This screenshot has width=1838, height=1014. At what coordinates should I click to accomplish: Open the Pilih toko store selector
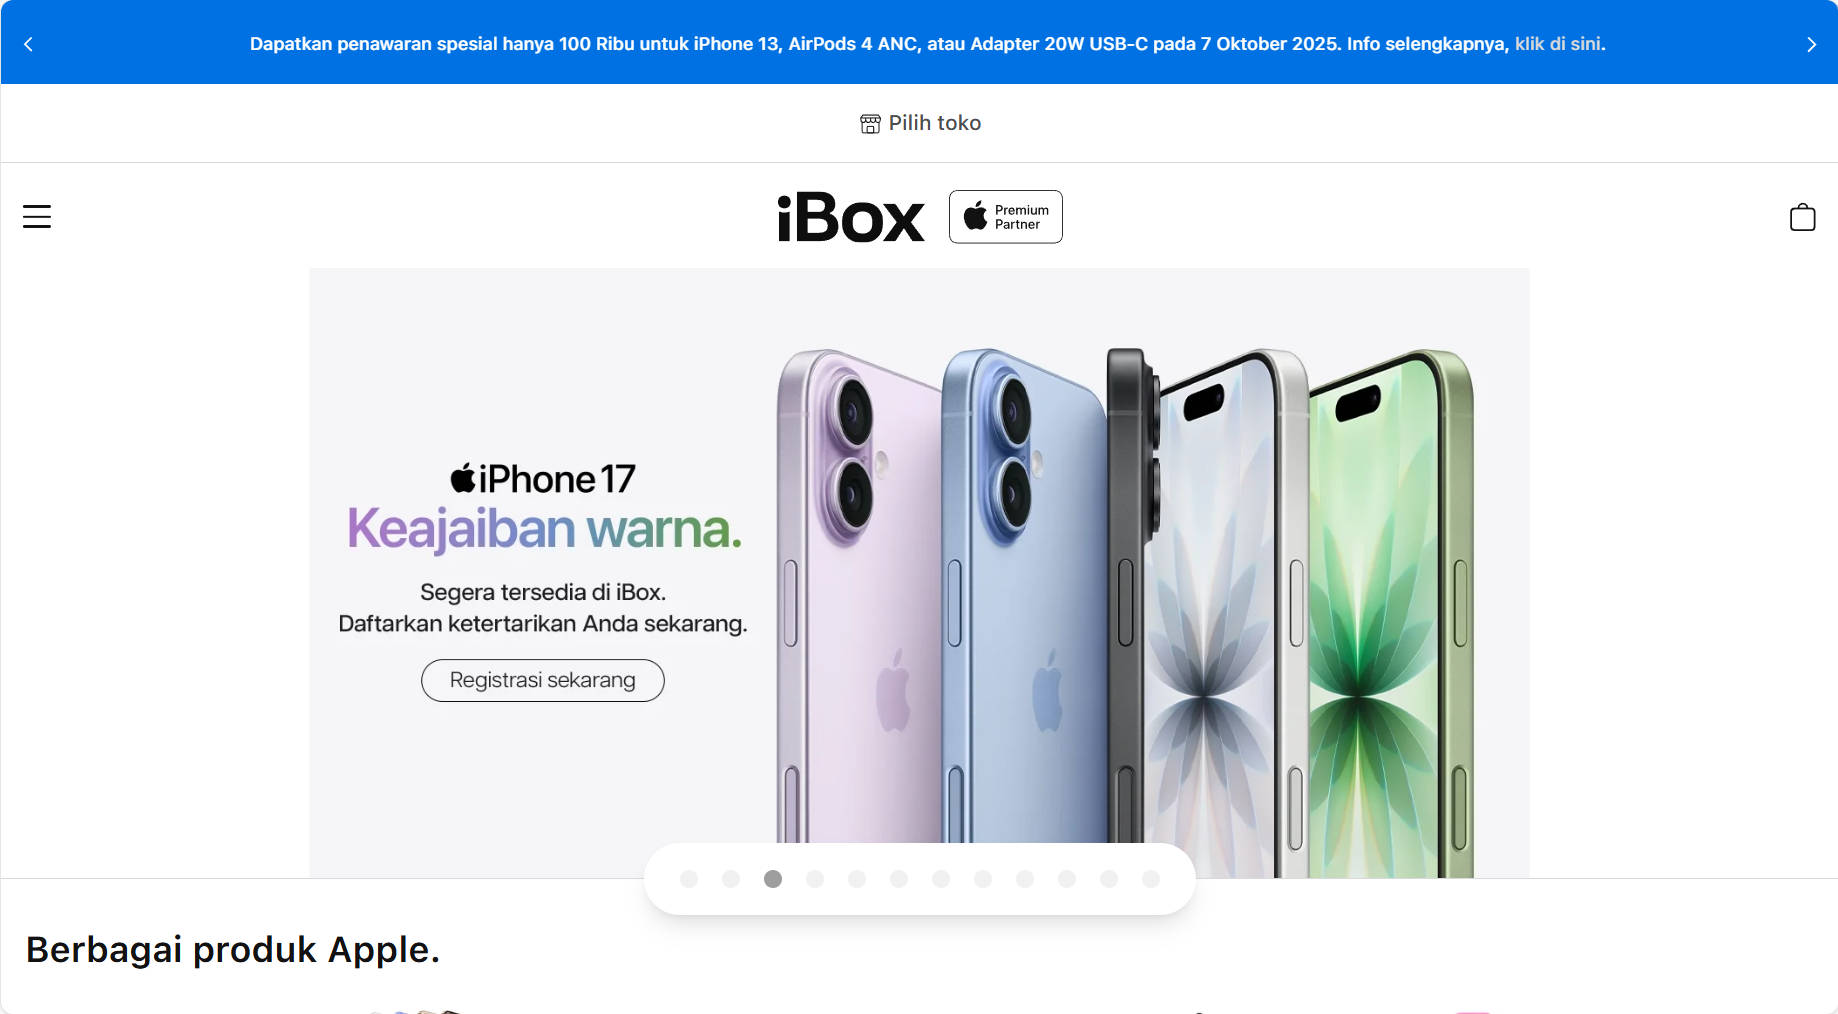(x=921, y=123)
